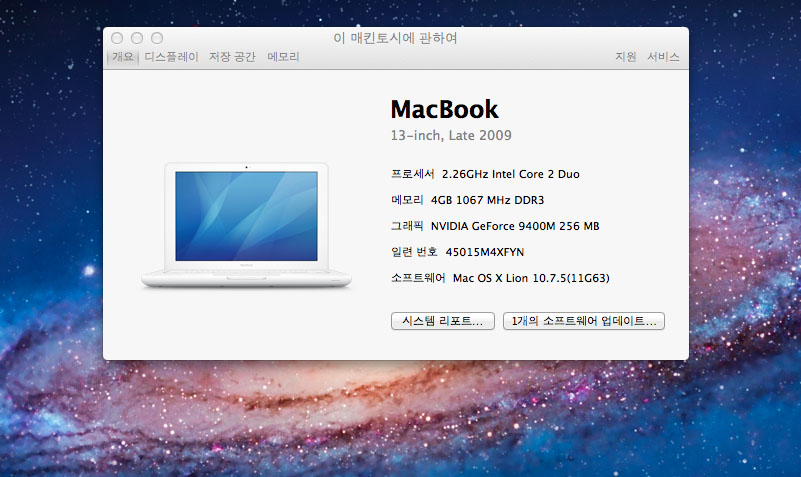Open the 서비스 section
The image size is (801, 477).
pyautogui.click(x=663, y=57)
